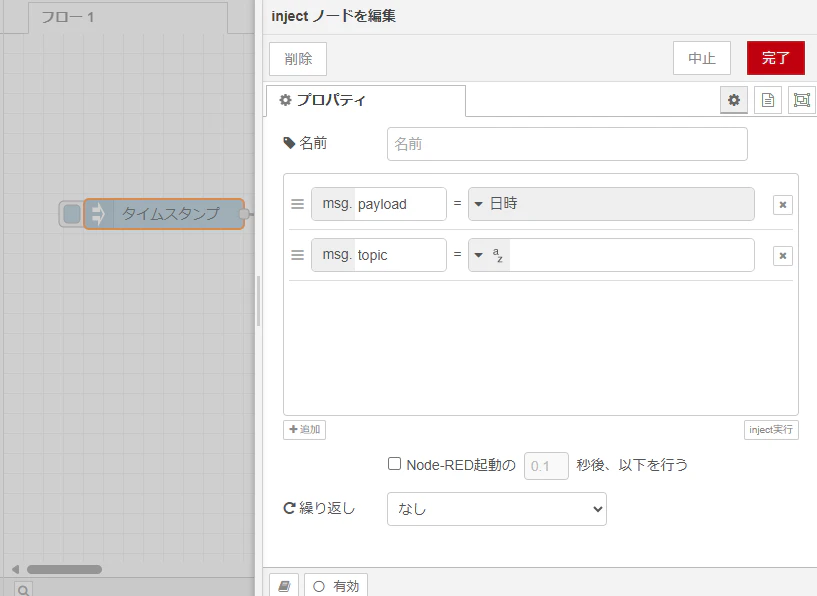This screenshot has width=817, height=596.
Task: Enable inject once after Node-RED startup checkbox
Action: click(394, 464)
